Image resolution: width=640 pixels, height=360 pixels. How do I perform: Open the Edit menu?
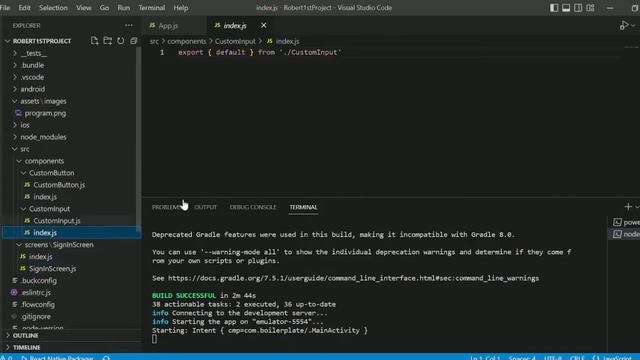coord(24,8)
